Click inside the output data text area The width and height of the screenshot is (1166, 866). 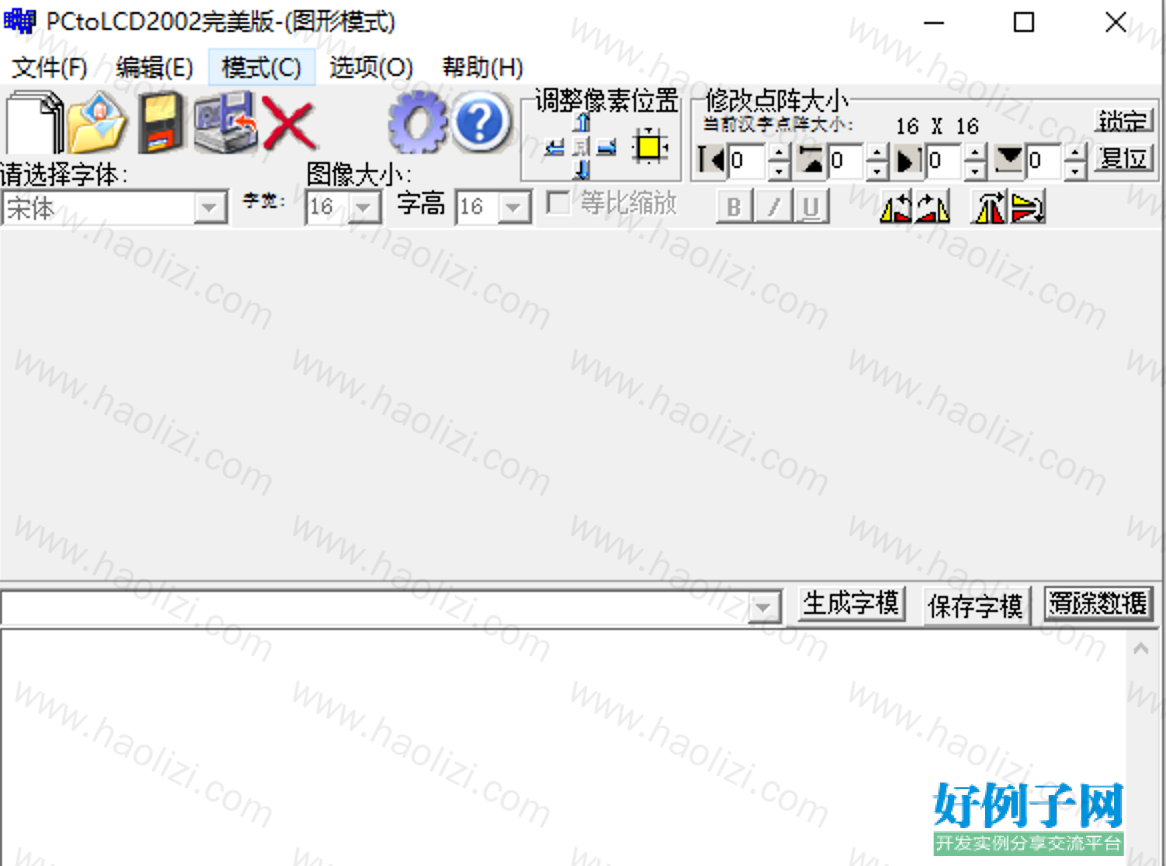click(563, 747)
